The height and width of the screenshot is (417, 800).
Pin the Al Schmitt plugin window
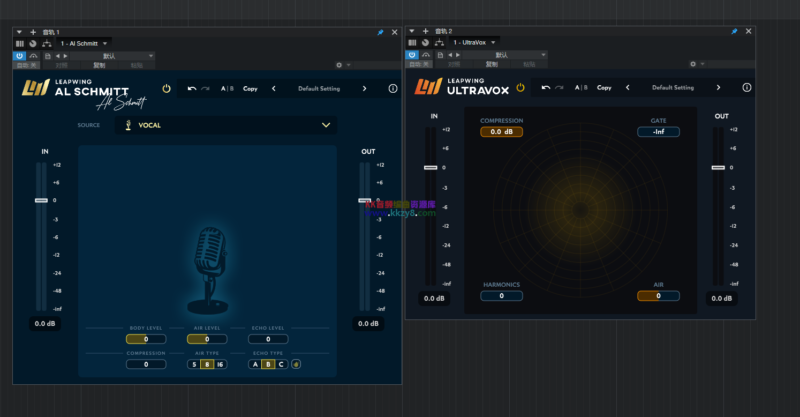(x=380, y=32)
